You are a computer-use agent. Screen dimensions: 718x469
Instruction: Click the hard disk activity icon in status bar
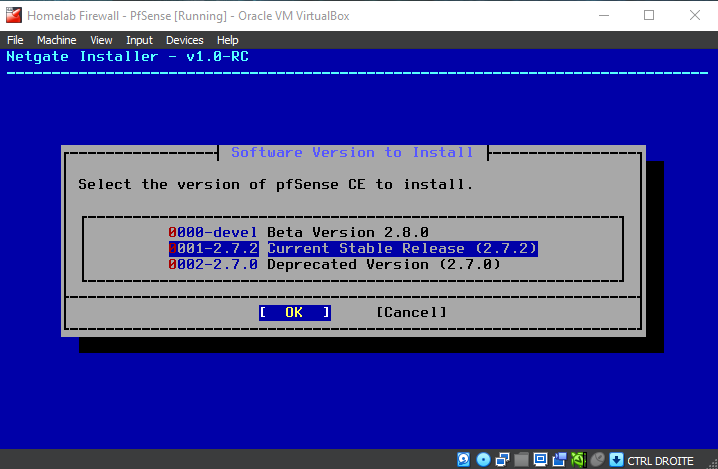pyautogui.click(x=463, y=459)
